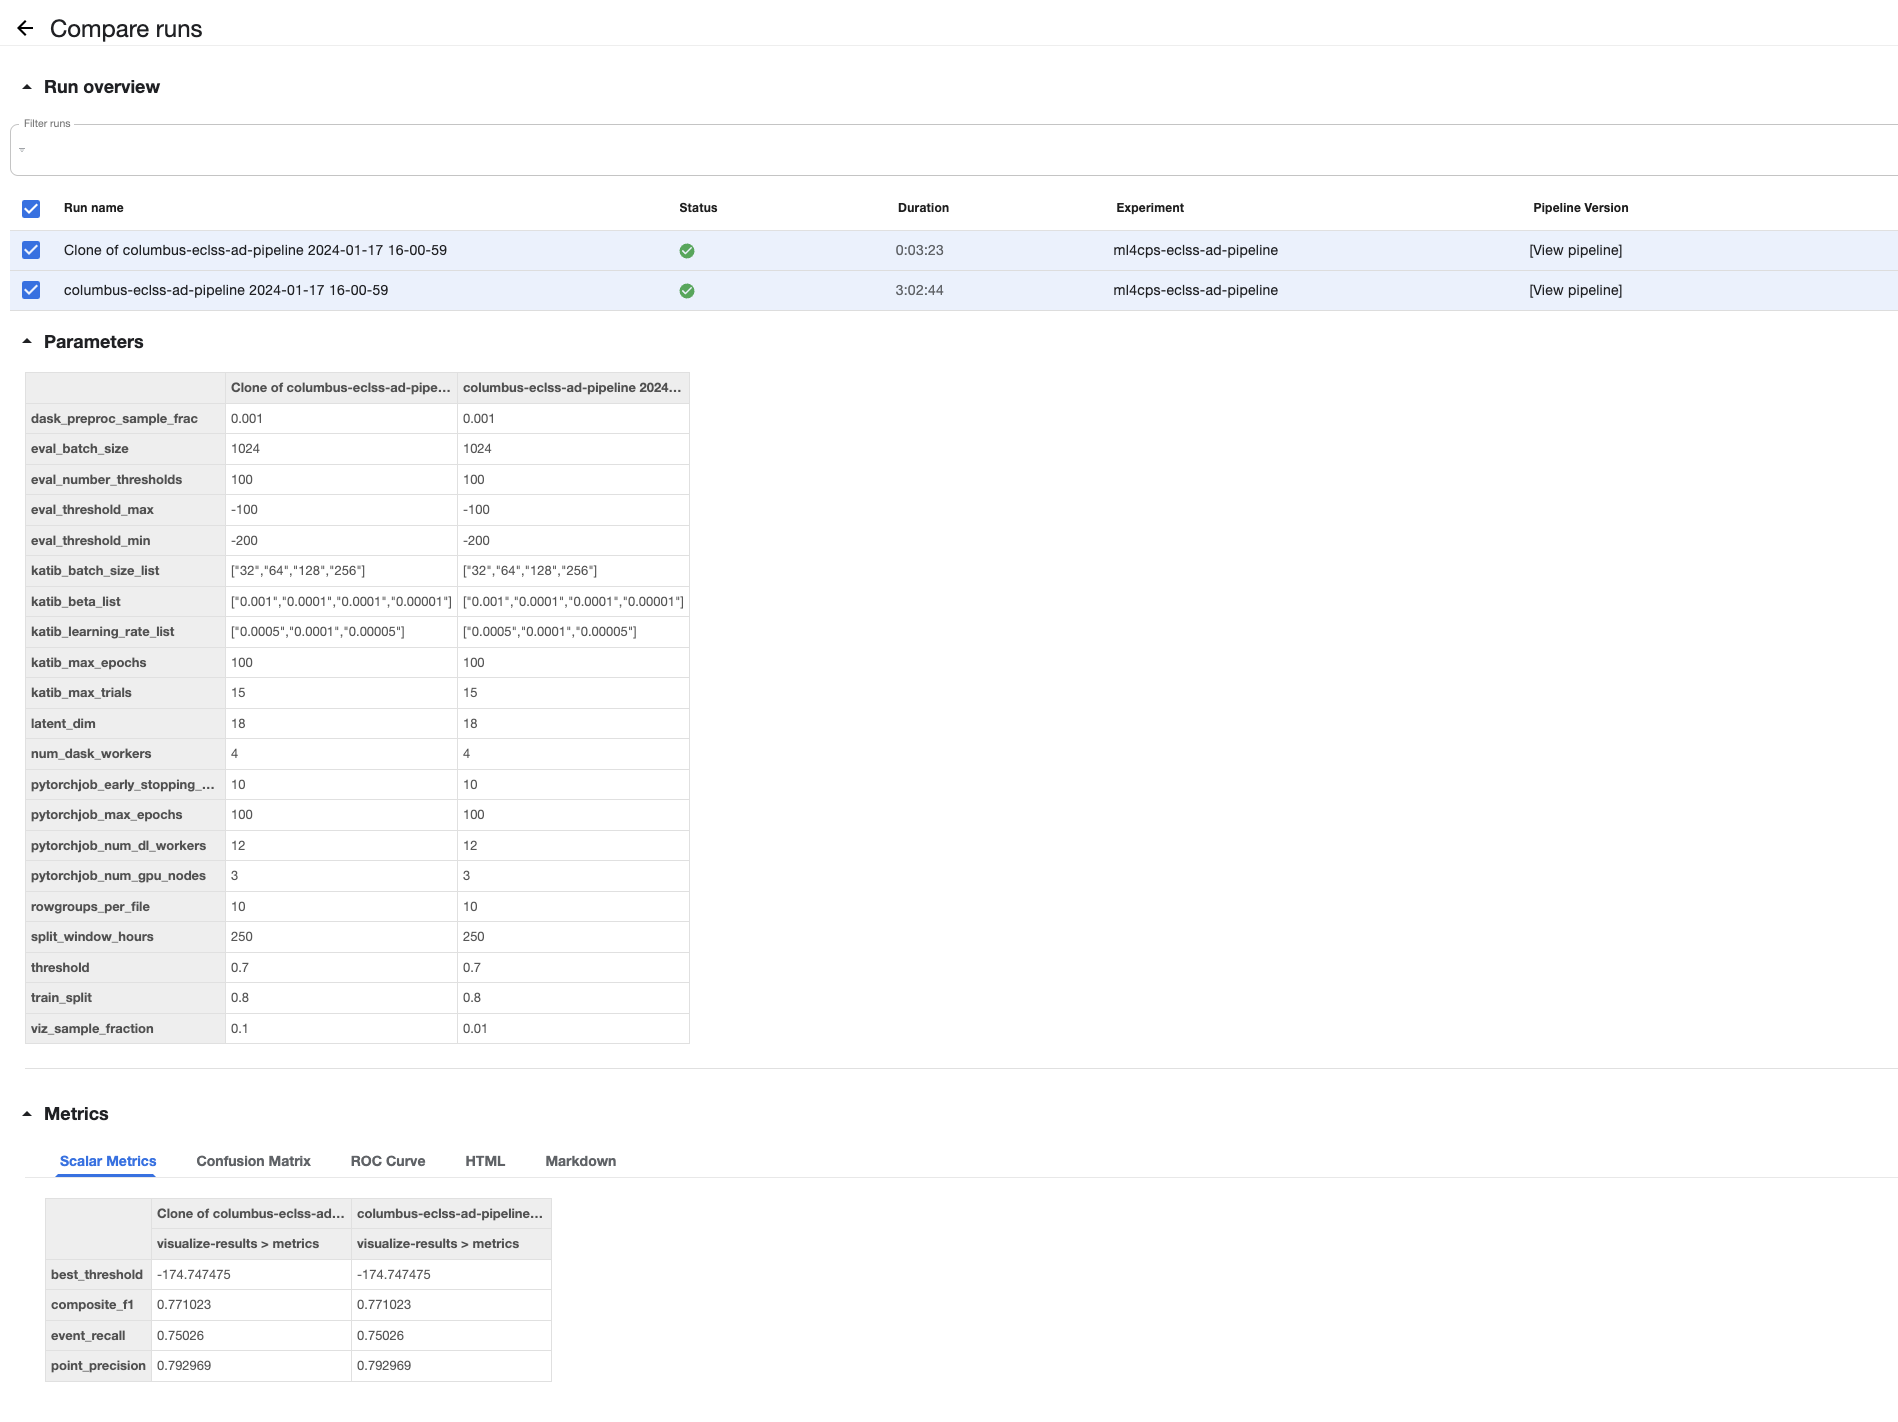Select the katib_beta_list parameter label

76,602
